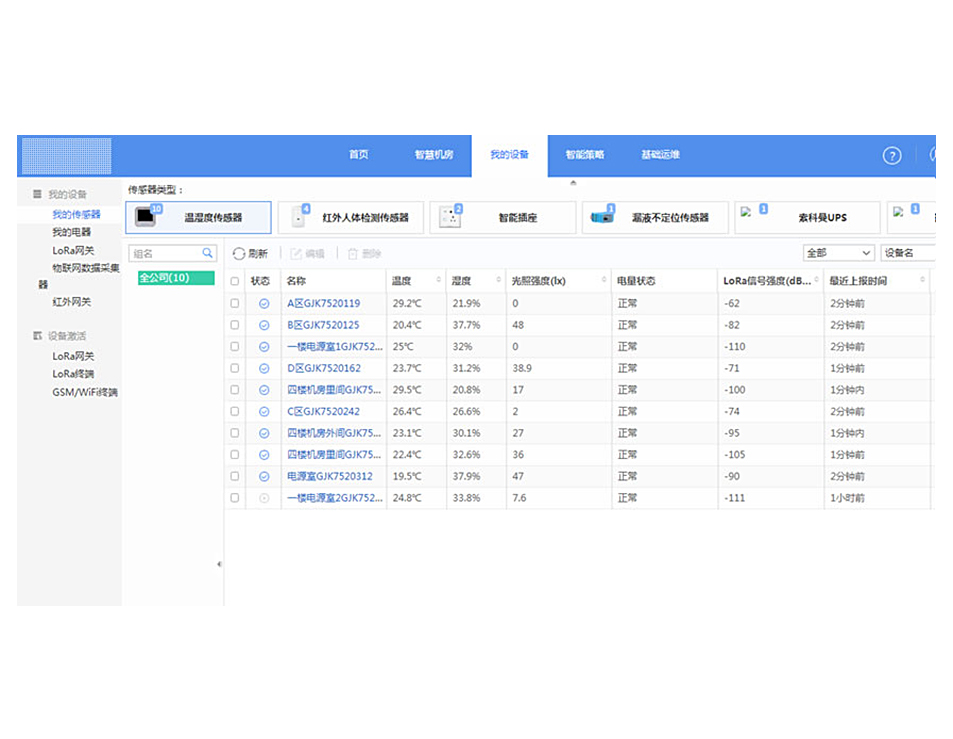
Task: Tick the checkbox for B区GJK7520125 row
Action: pos(235,325)
